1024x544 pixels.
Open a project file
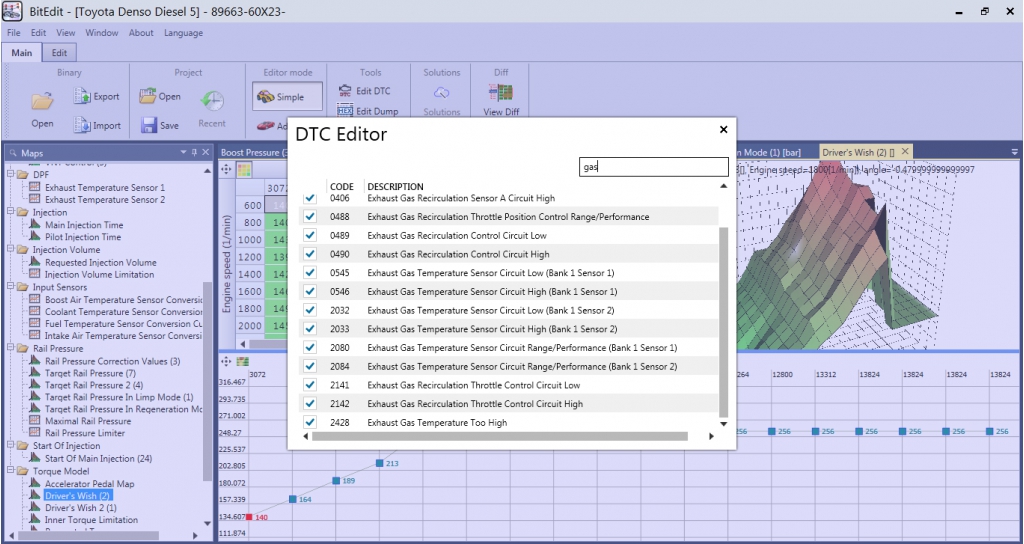coord(160,97)
